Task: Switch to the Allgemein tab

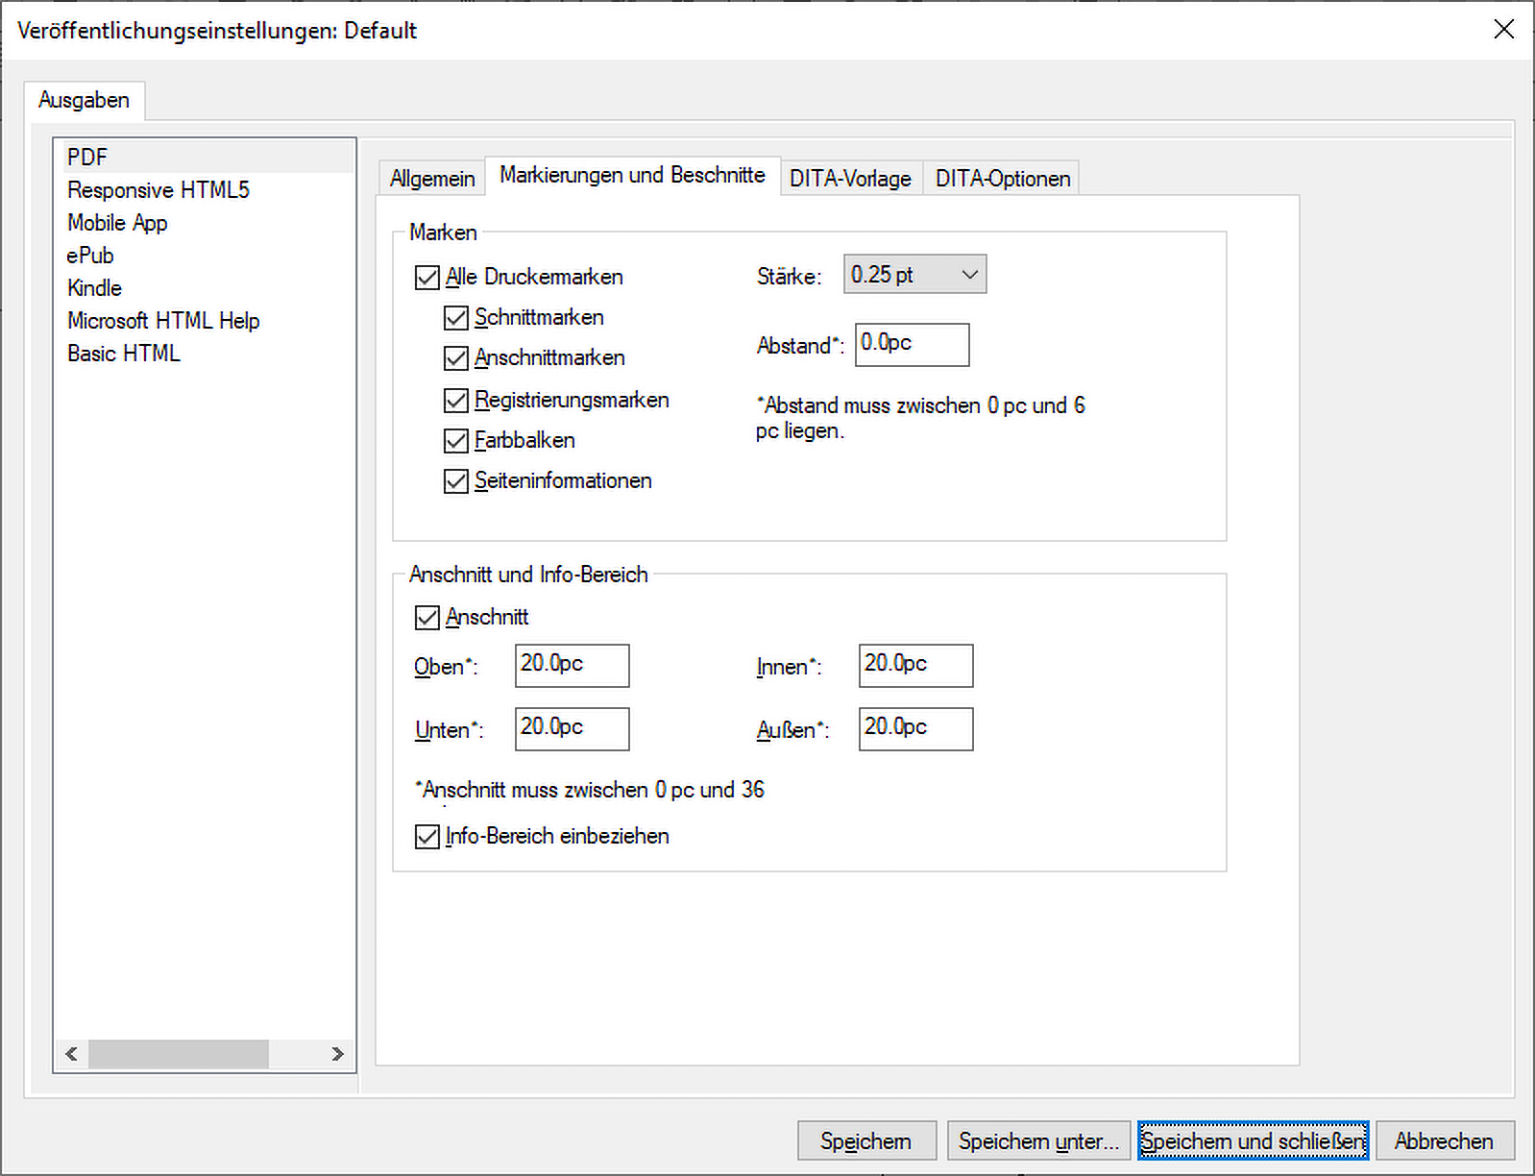Action: coord(432,178)
